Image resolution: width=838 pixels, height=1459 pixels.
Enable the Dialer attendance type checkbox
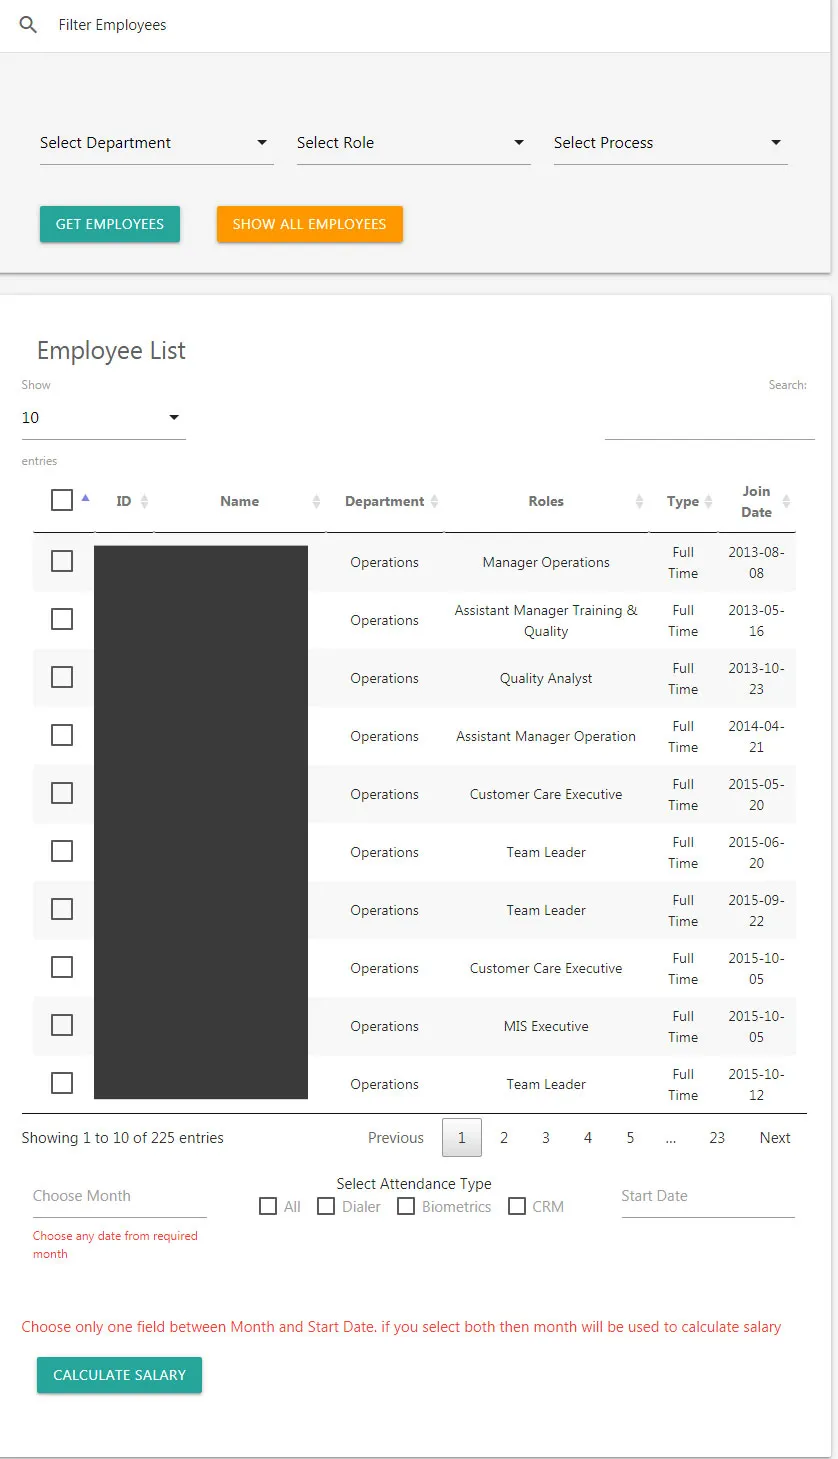(326, 1206)
